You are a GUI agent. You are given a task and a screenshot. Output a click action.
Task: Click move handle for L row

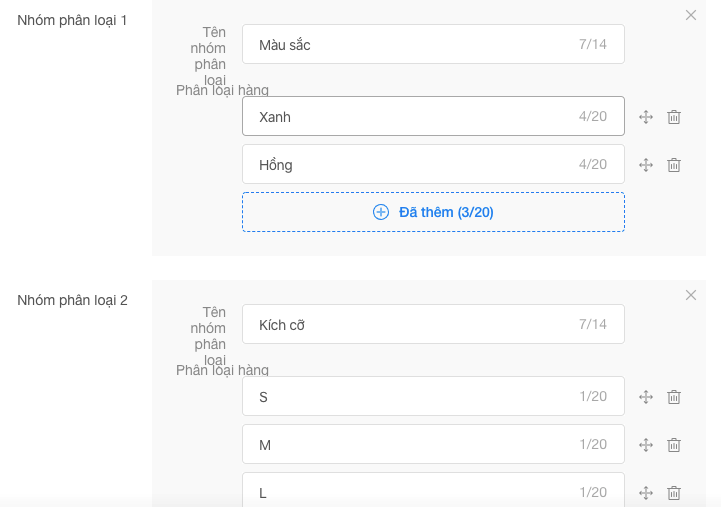click(646, 493)
